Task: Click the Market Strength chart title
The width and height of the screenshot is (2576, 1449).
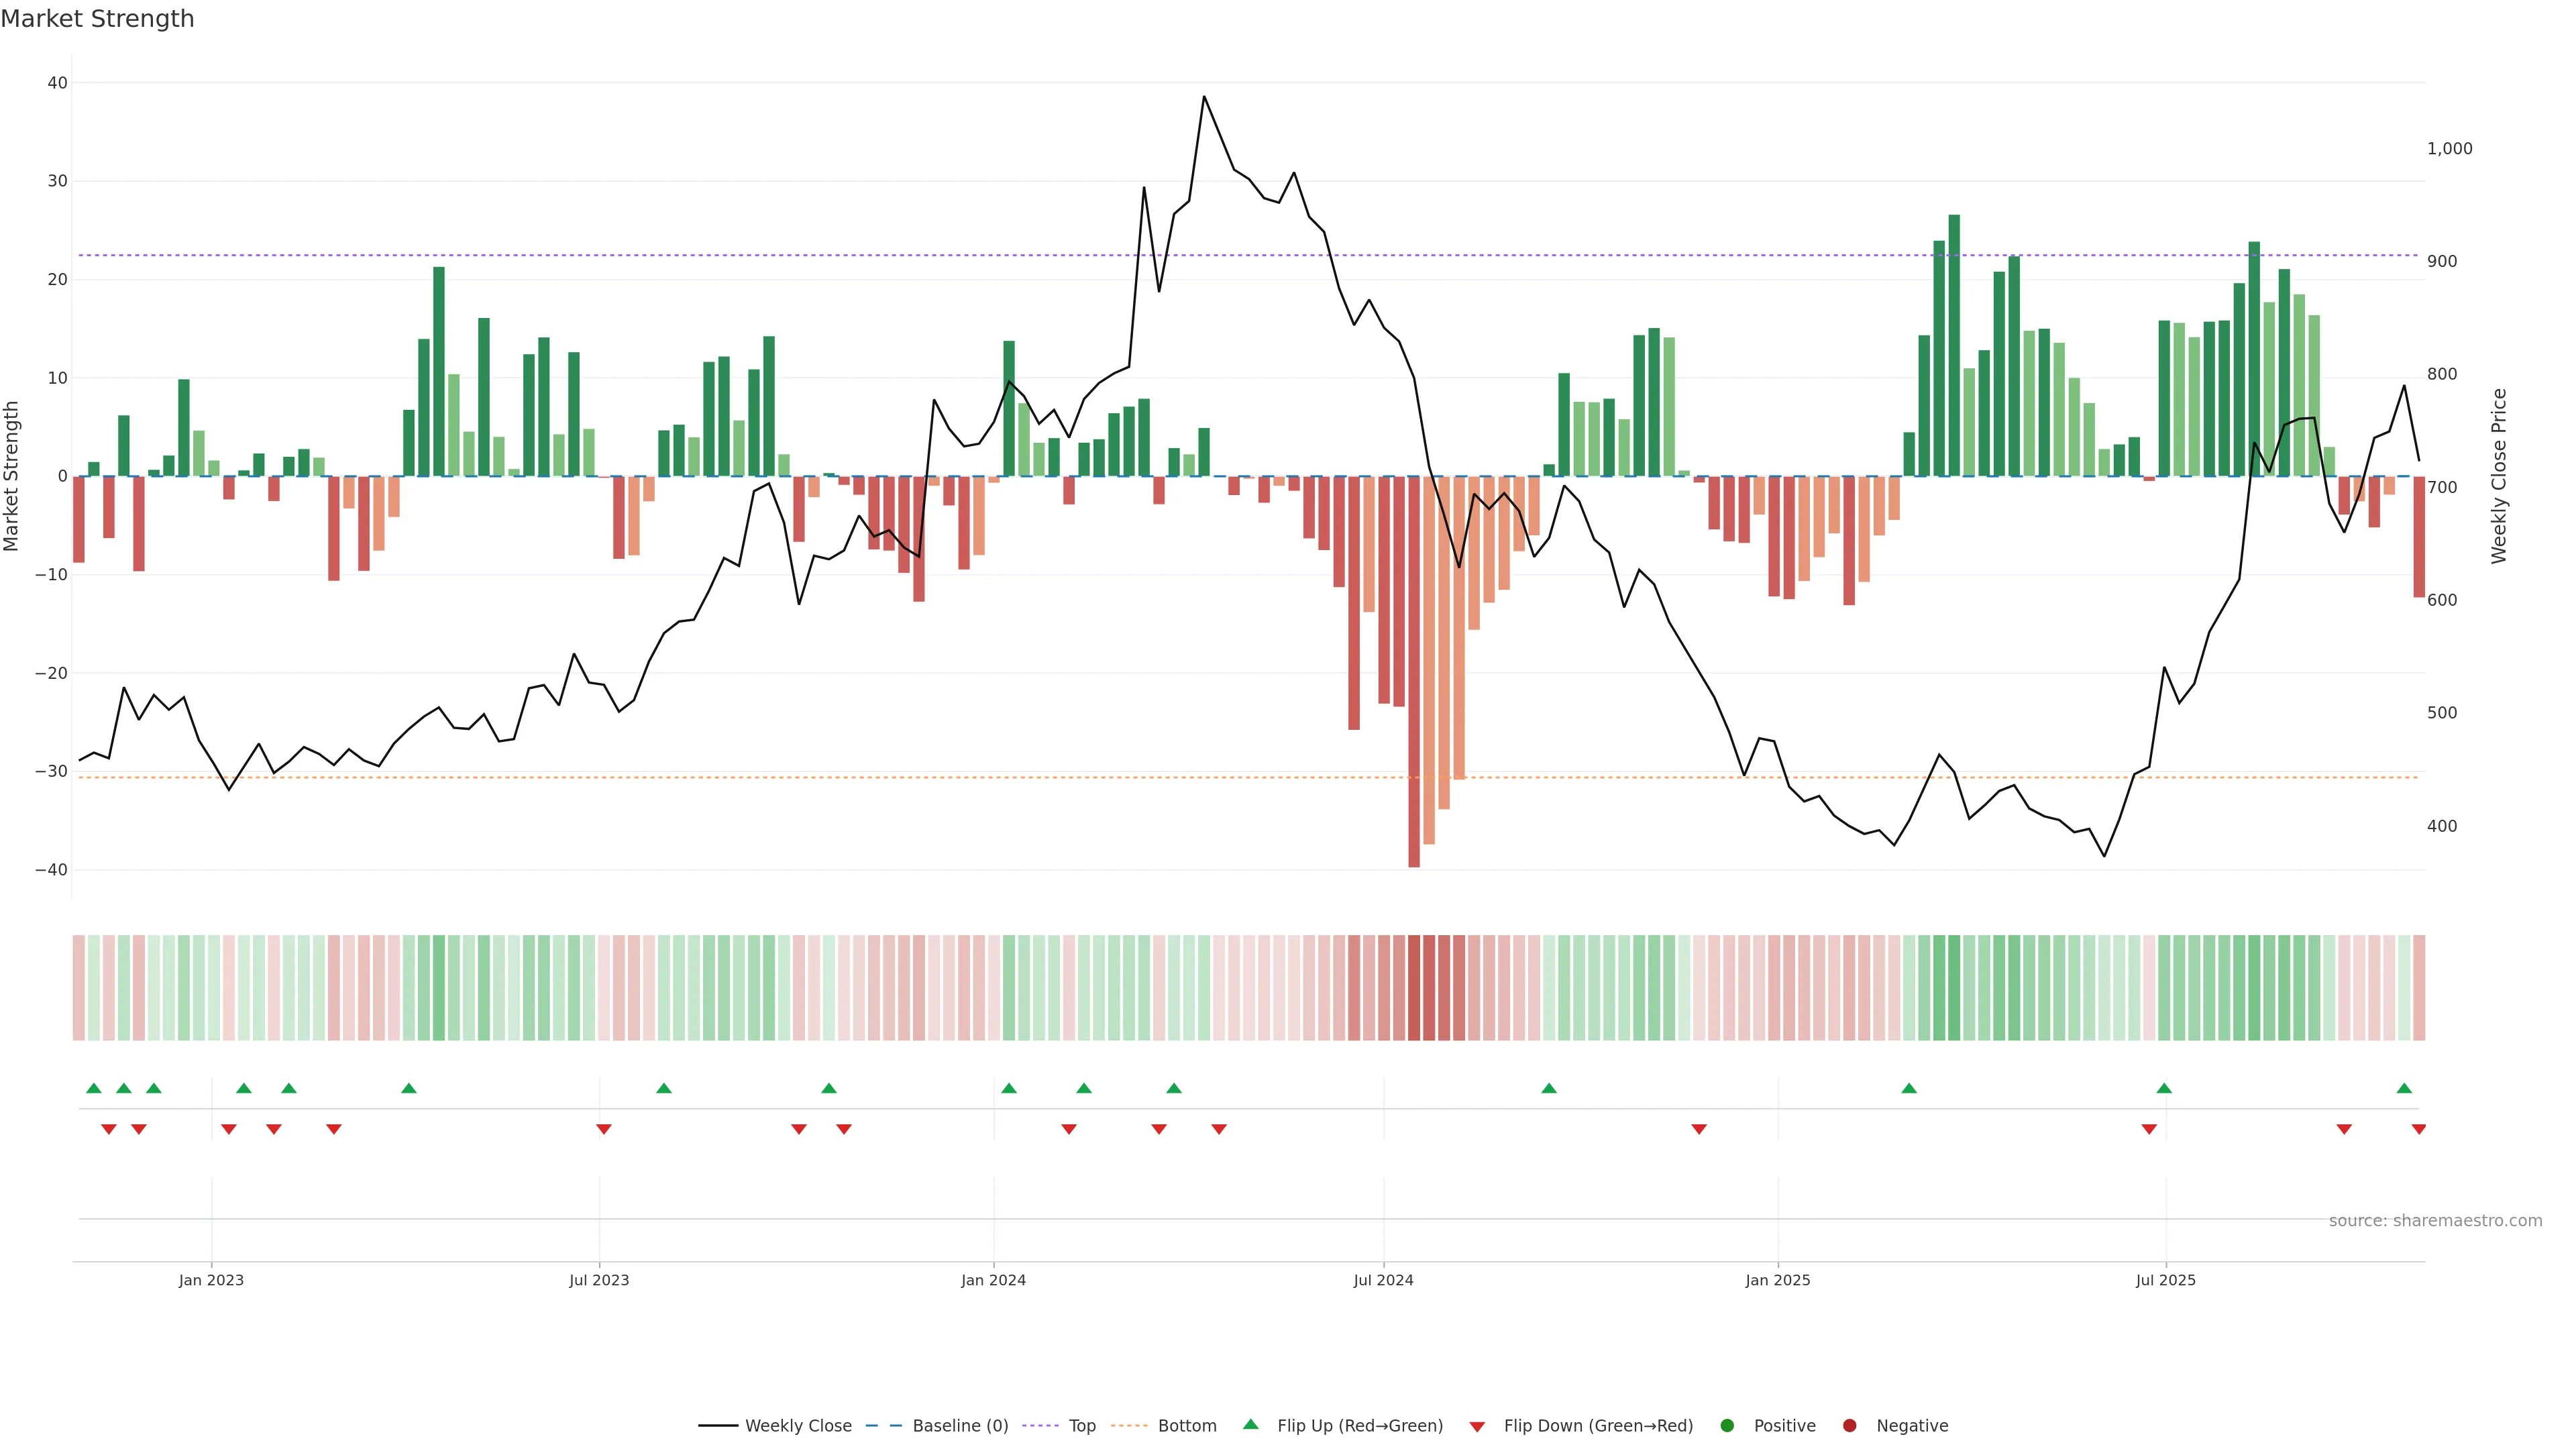Action: point(97,19)
